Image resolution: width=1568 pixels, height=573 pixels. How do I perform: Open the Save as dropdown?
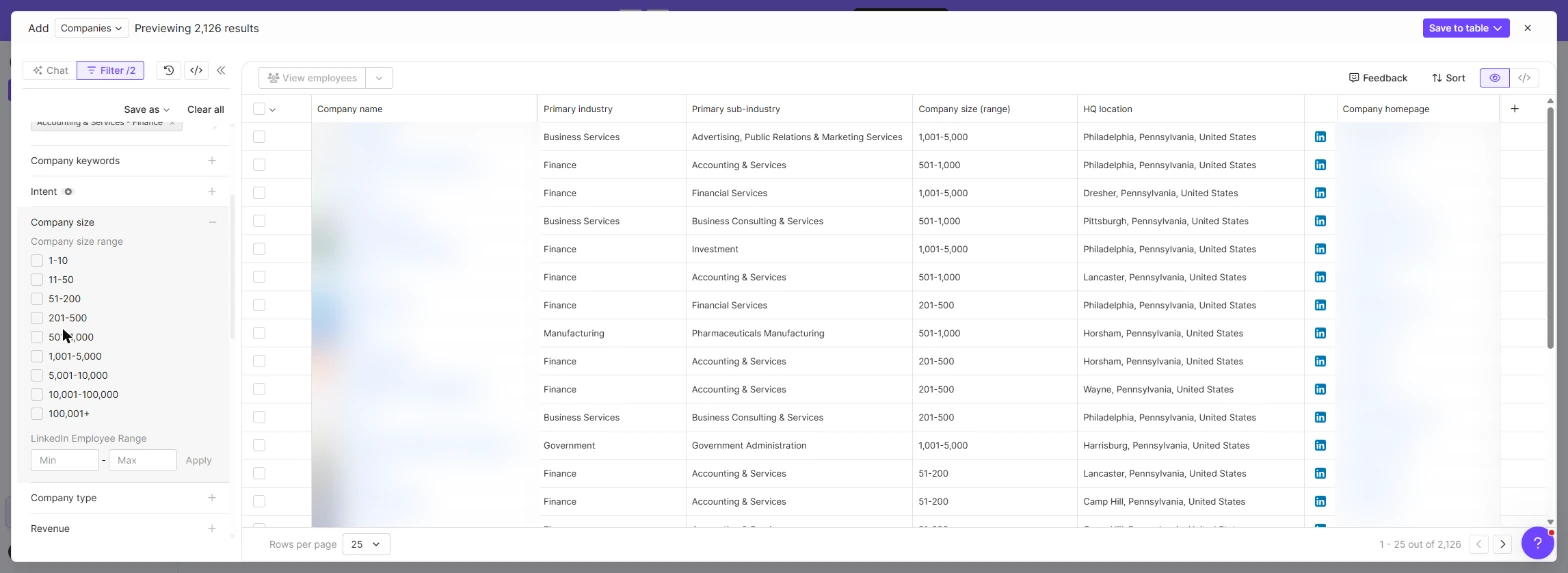[146, 109]
